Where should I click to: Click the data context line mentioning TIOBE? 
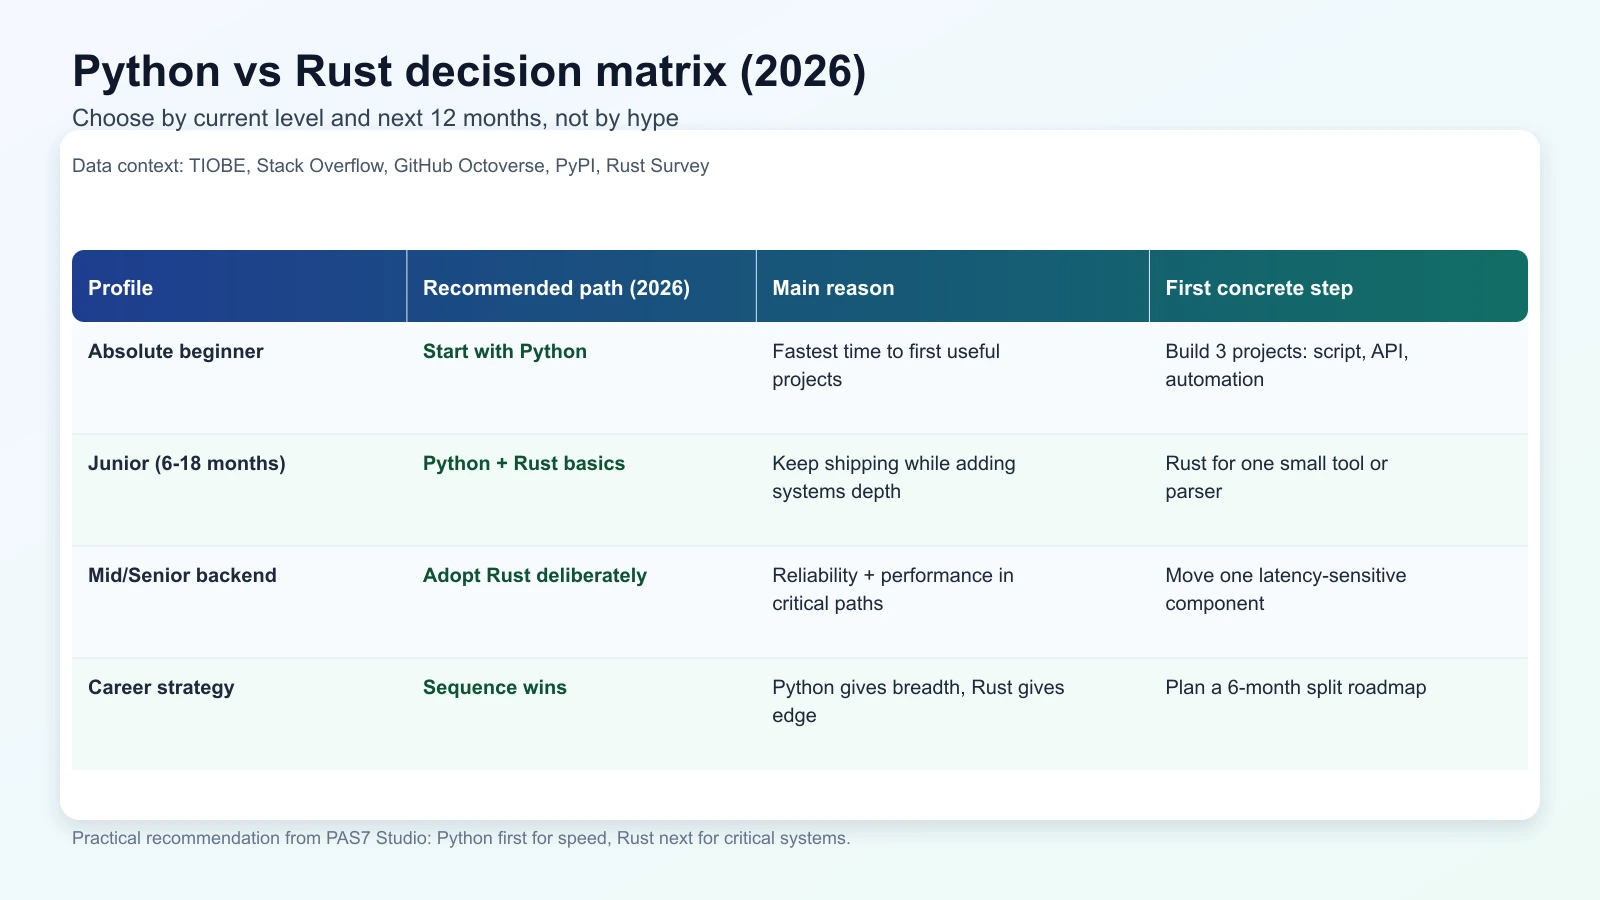[x=390, y=166]
